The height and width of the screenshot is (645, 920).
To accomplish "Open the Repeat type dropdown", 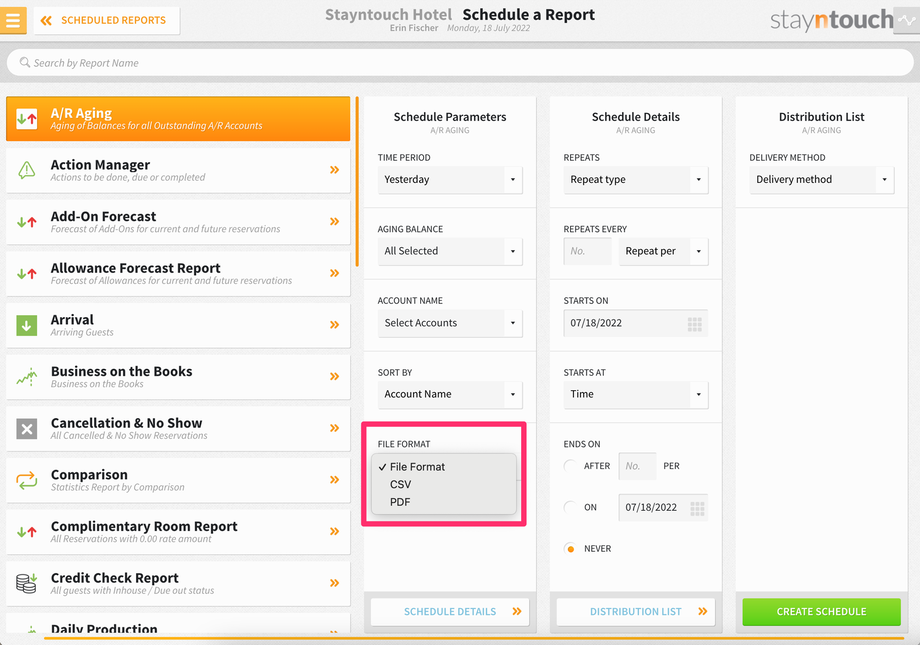I will (636, 180).
